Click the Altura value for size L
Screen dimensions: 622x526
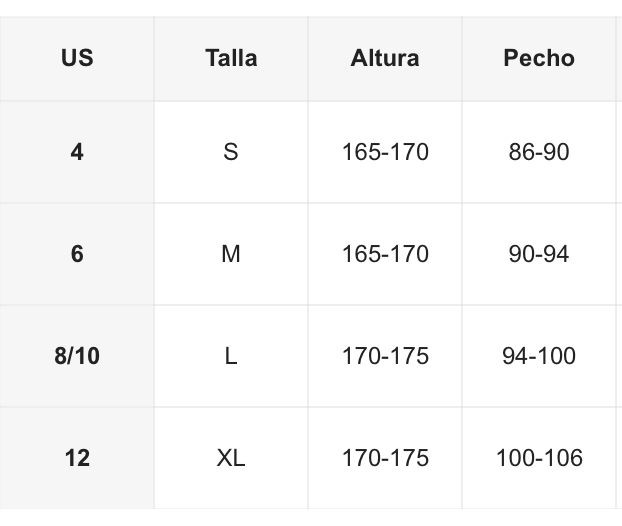tap(385, 356)
